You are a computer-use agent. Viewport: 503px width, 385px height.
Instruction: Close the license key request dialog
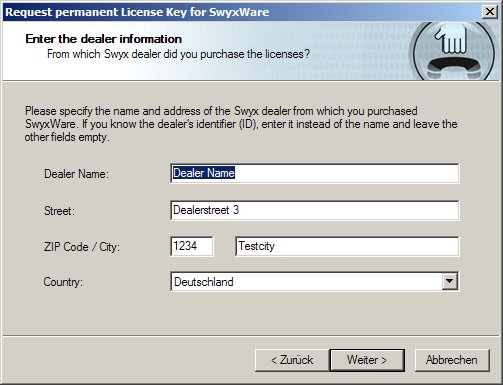[x=490, y=12]
